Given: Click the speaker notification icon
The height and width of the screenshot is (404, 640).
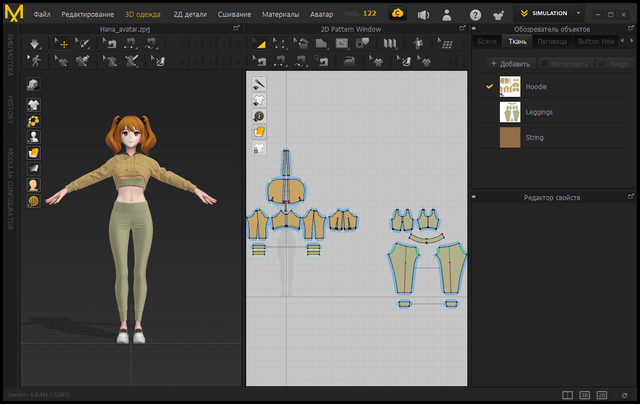Looking at the screenshot, I should click(423, 15).
